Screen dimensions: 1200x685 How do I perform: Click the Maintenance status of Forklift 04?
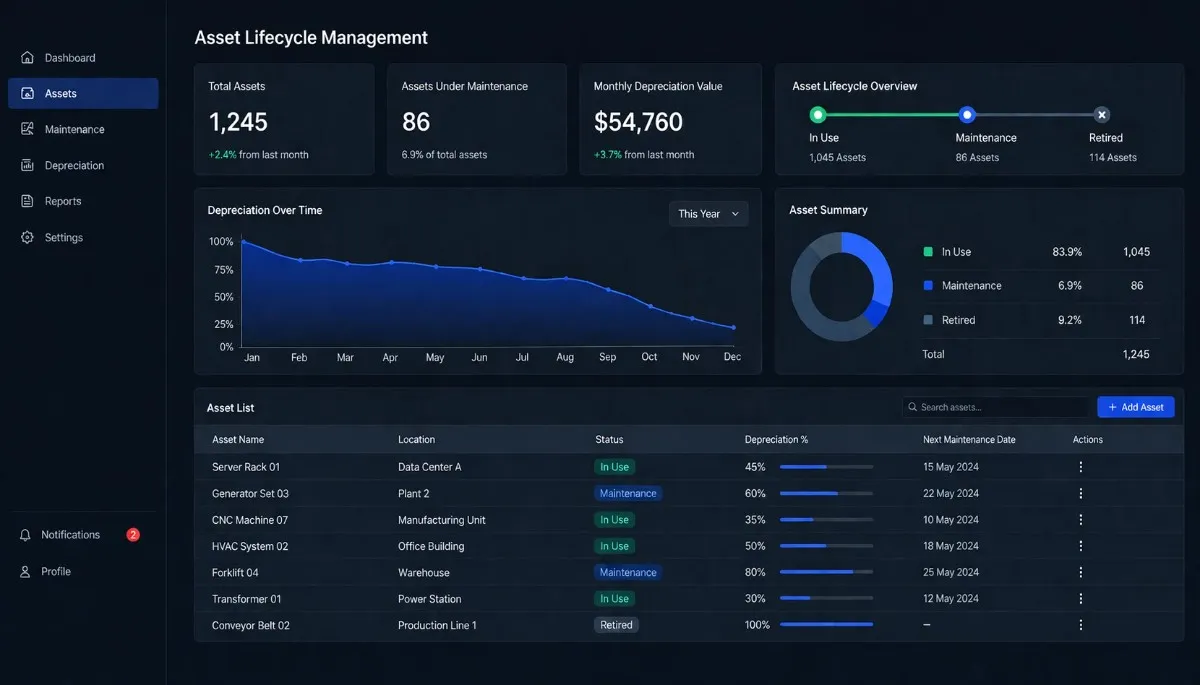(628, 573)
